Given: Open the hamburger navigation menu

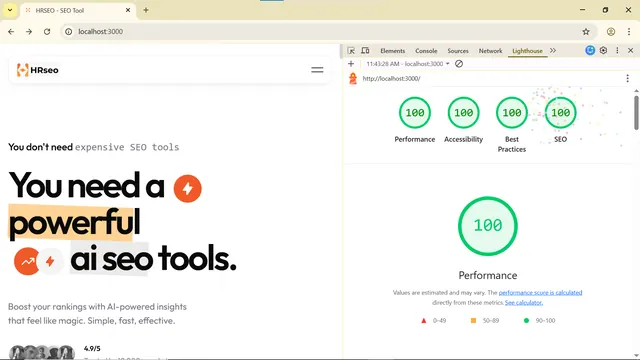Looking at the screenshot, I should [x=317, y=70].
